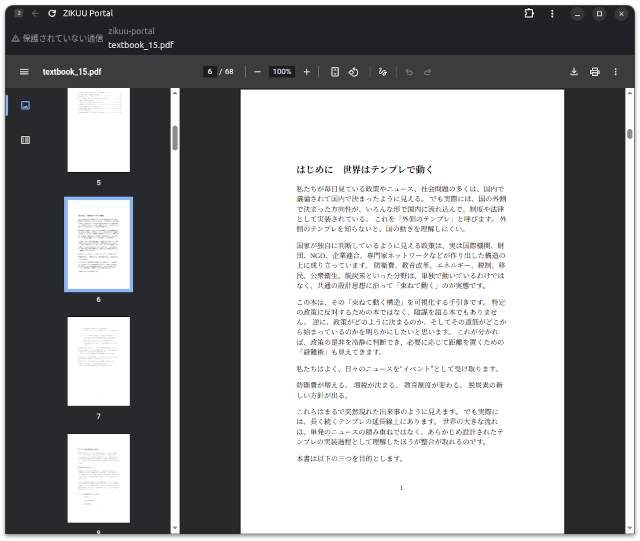
Task: Zoom in using the plus button
Action: click(x=306, y=72)
